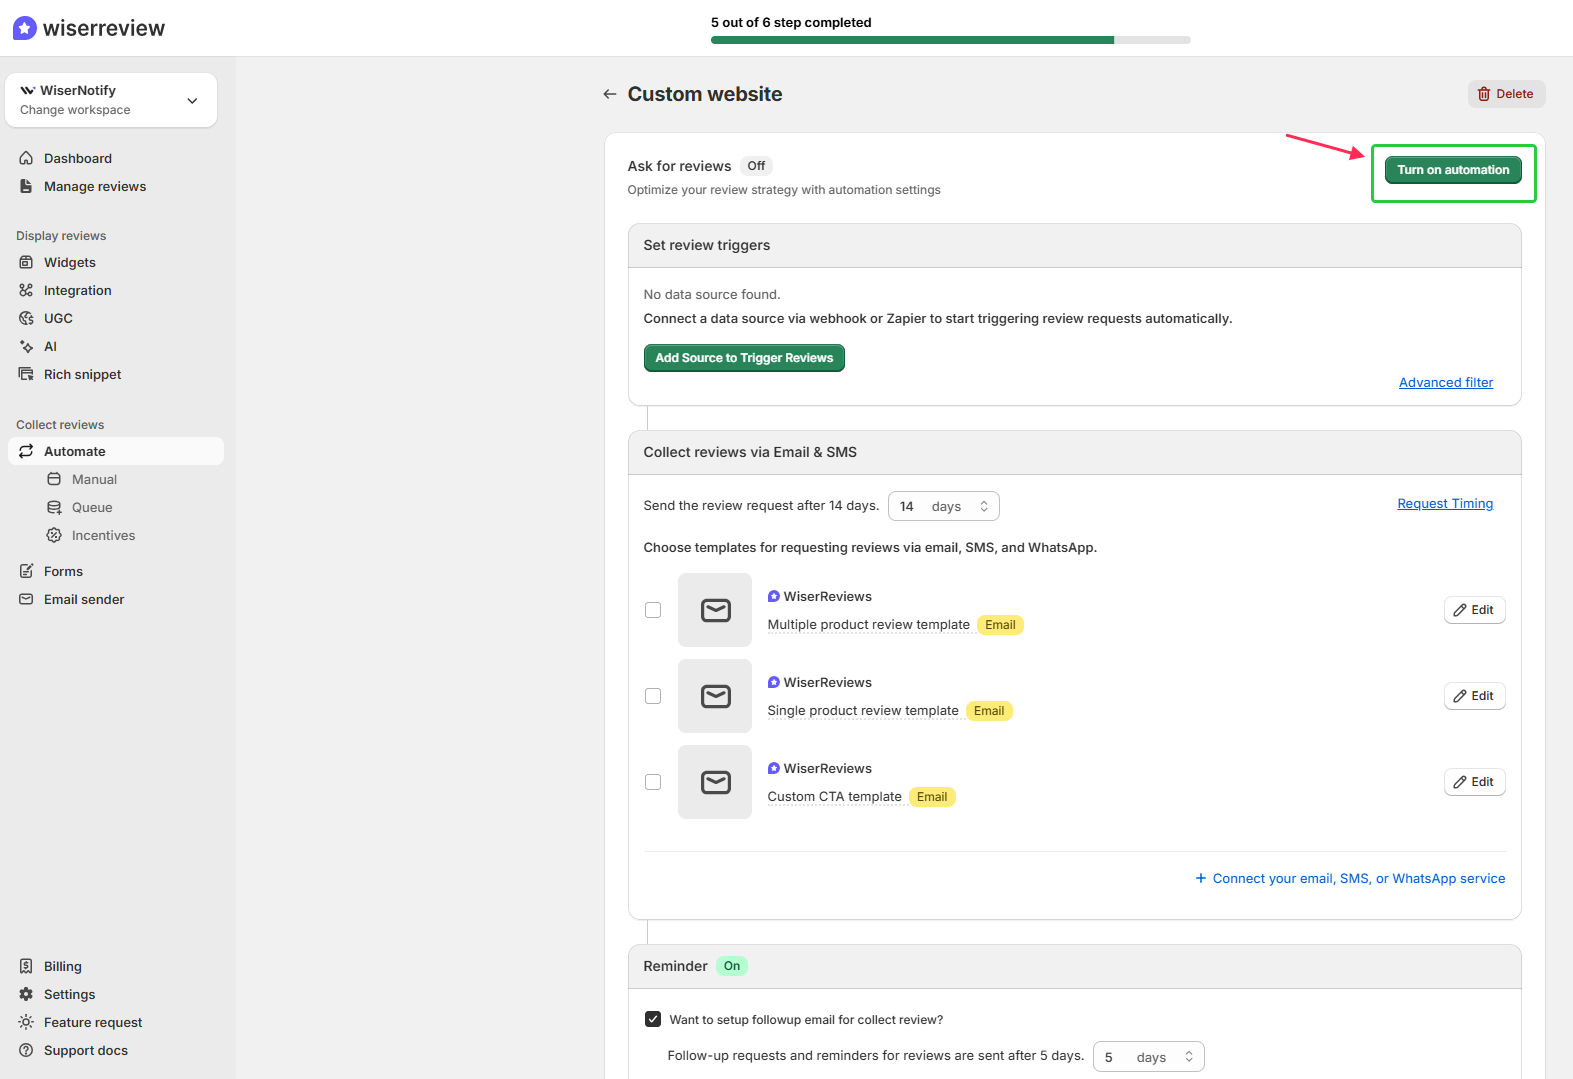
Task: Open the Advanced filter link
Action: [1445, 382]
